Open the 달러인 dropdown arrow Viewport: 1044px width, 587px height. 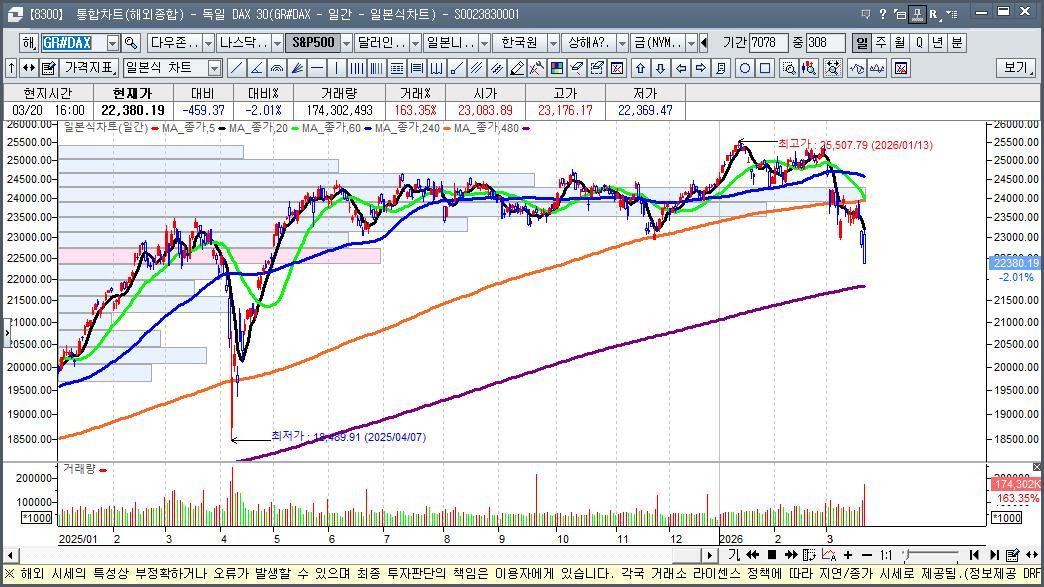[415, 43]
